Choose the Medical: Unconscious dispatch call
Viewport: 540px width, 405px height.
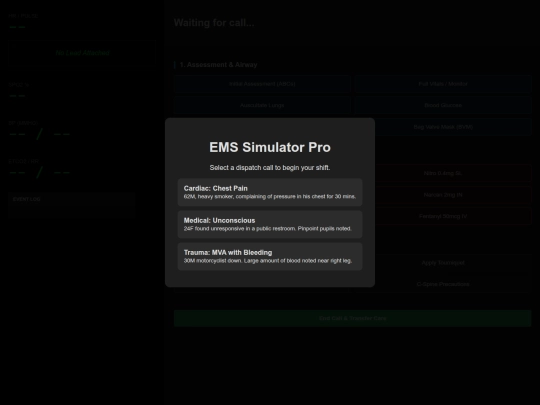pyautogui.click(x=270, y=224)
